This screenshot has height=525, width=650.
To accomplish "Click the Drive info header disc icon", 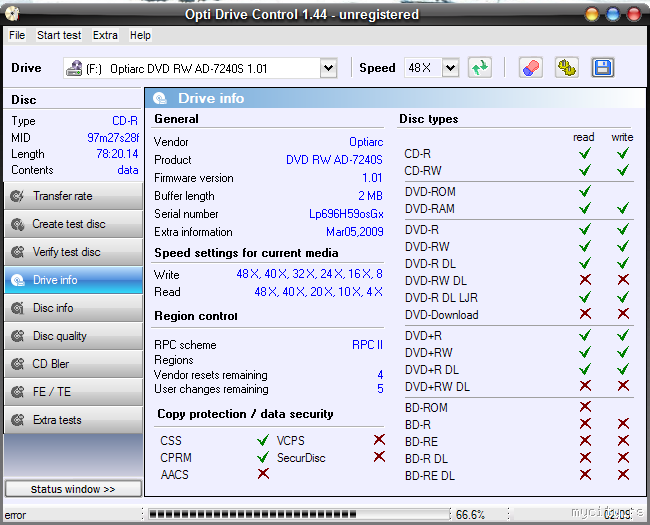I will tap(160, 98).
